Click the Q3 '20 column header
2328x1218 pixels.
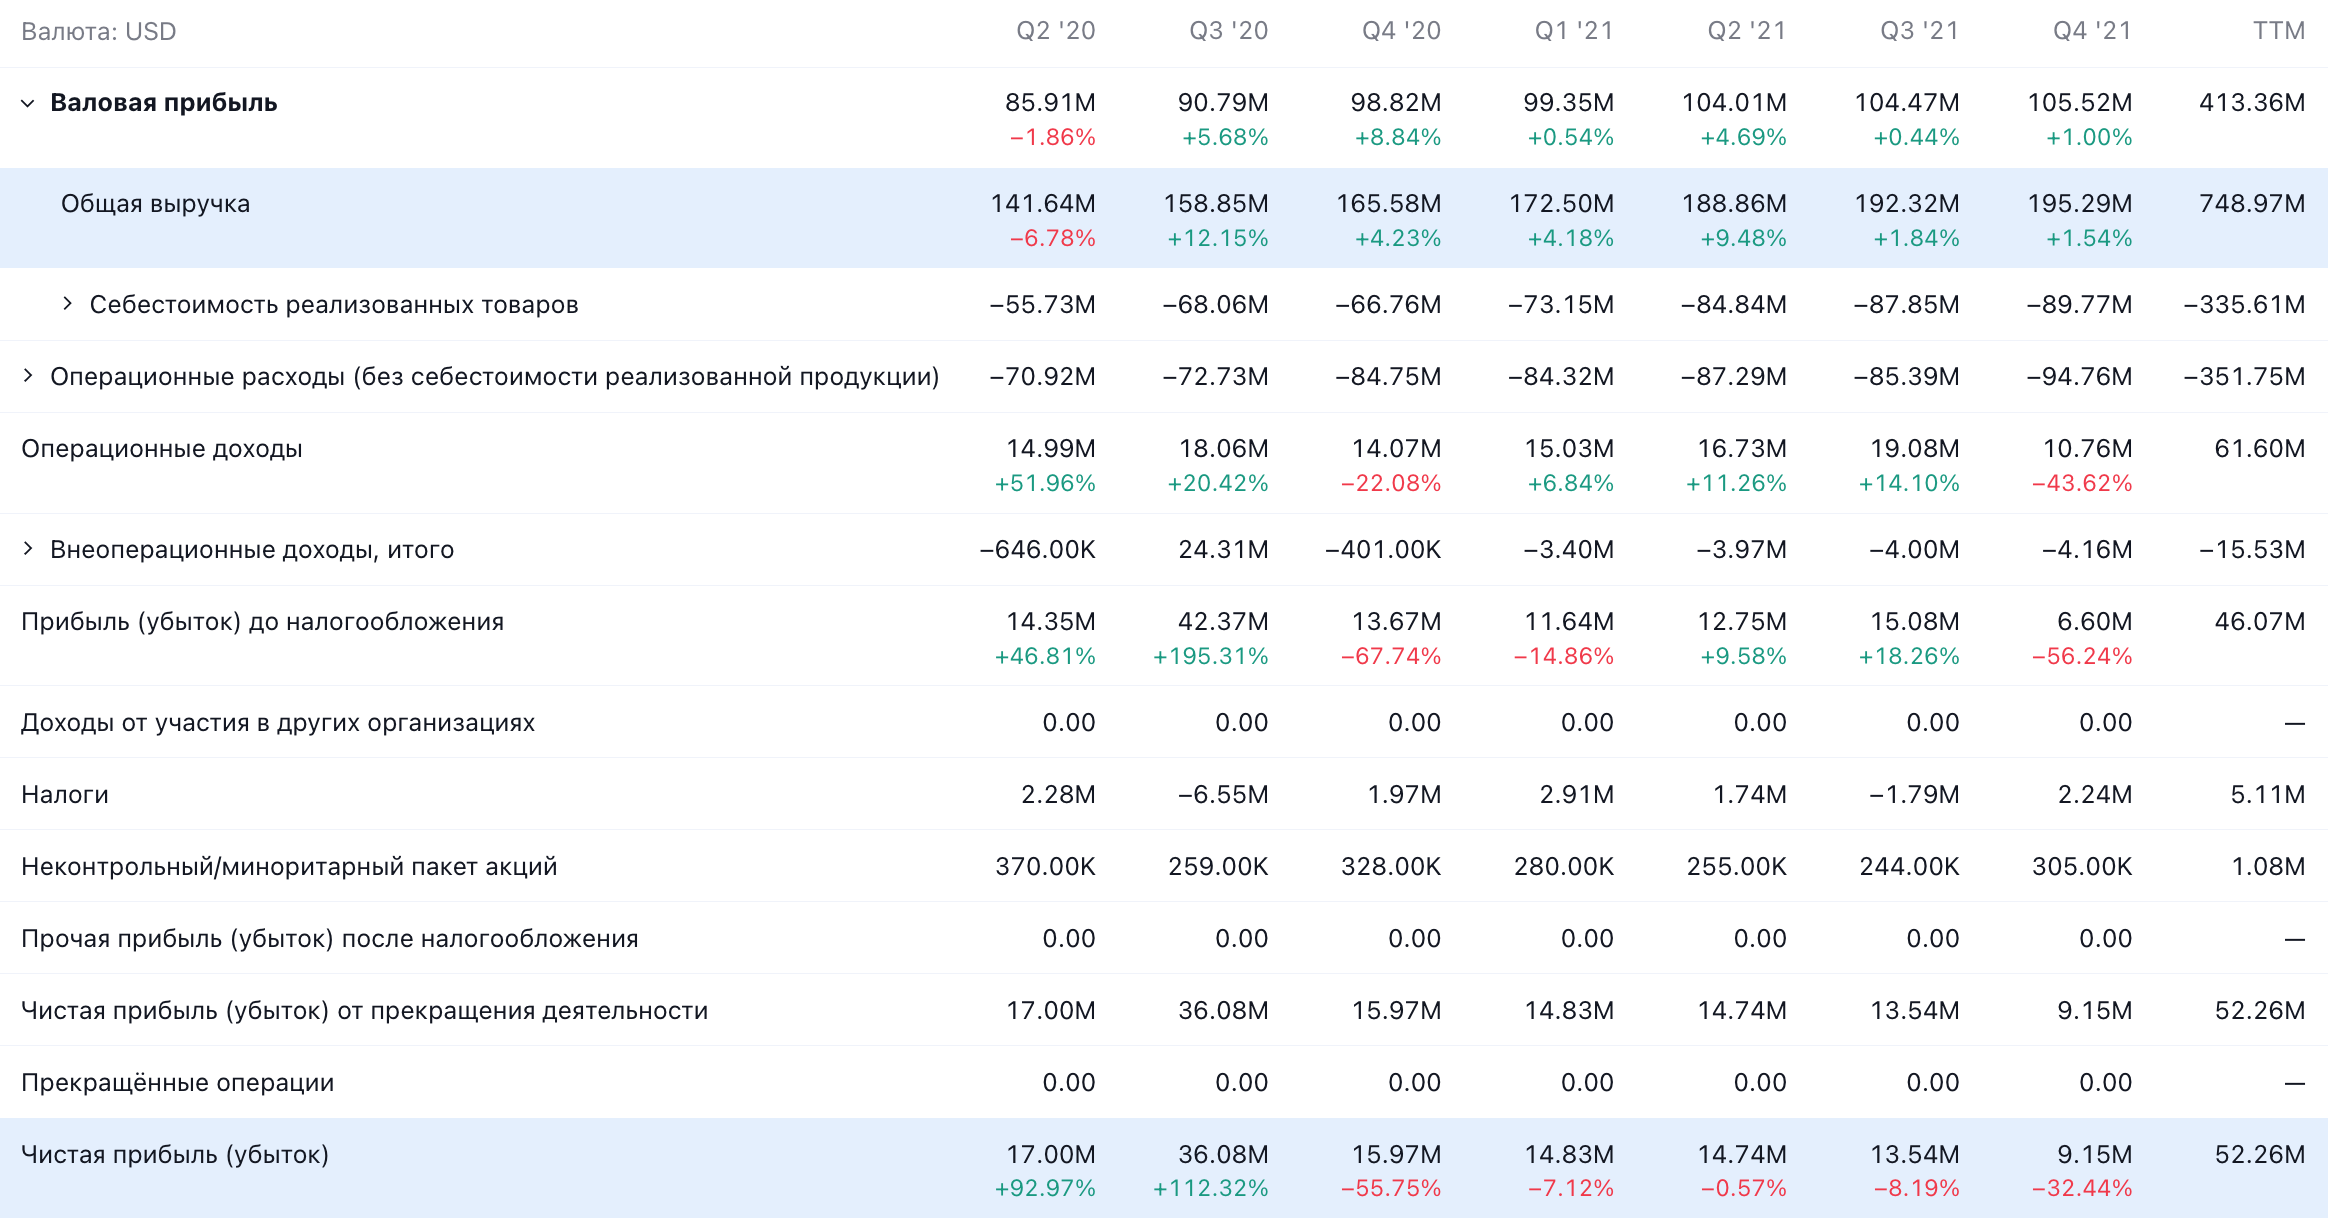point(1229,31)
